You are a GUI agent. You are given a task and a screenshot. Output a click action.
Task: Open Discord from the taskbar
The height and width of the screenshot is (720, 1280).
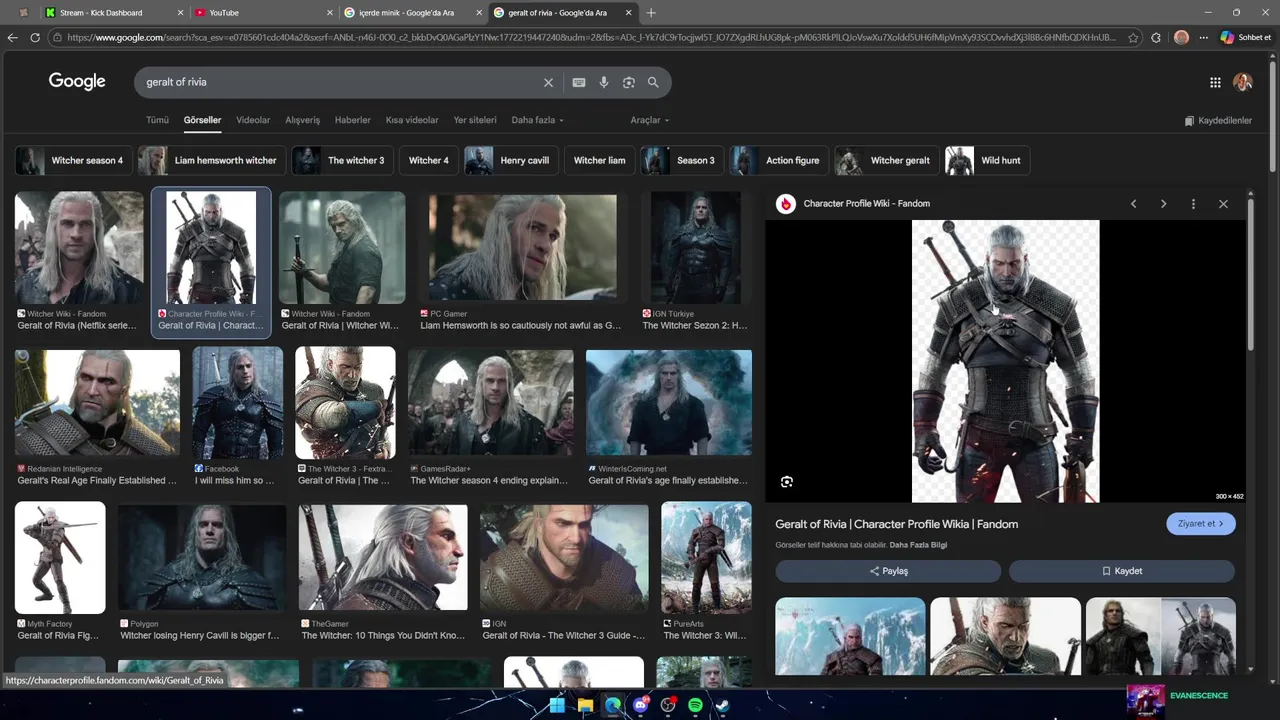coord(641,706)
